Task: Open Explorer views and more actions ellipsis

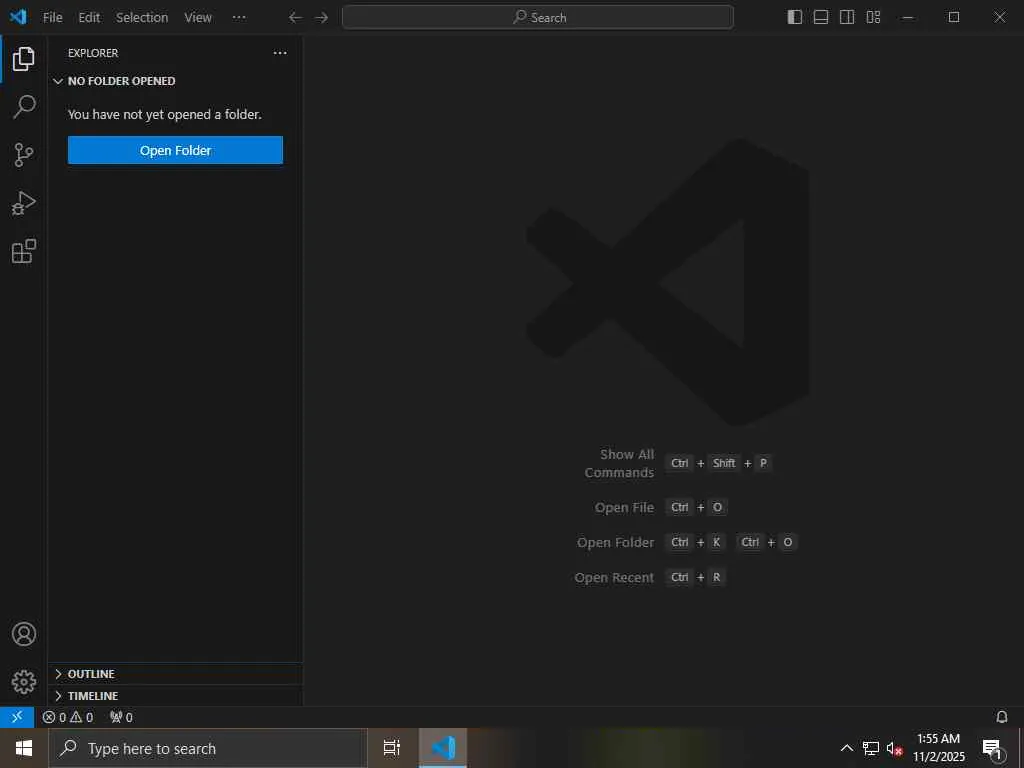Action: pyautogui.click(x=280, y=53)
